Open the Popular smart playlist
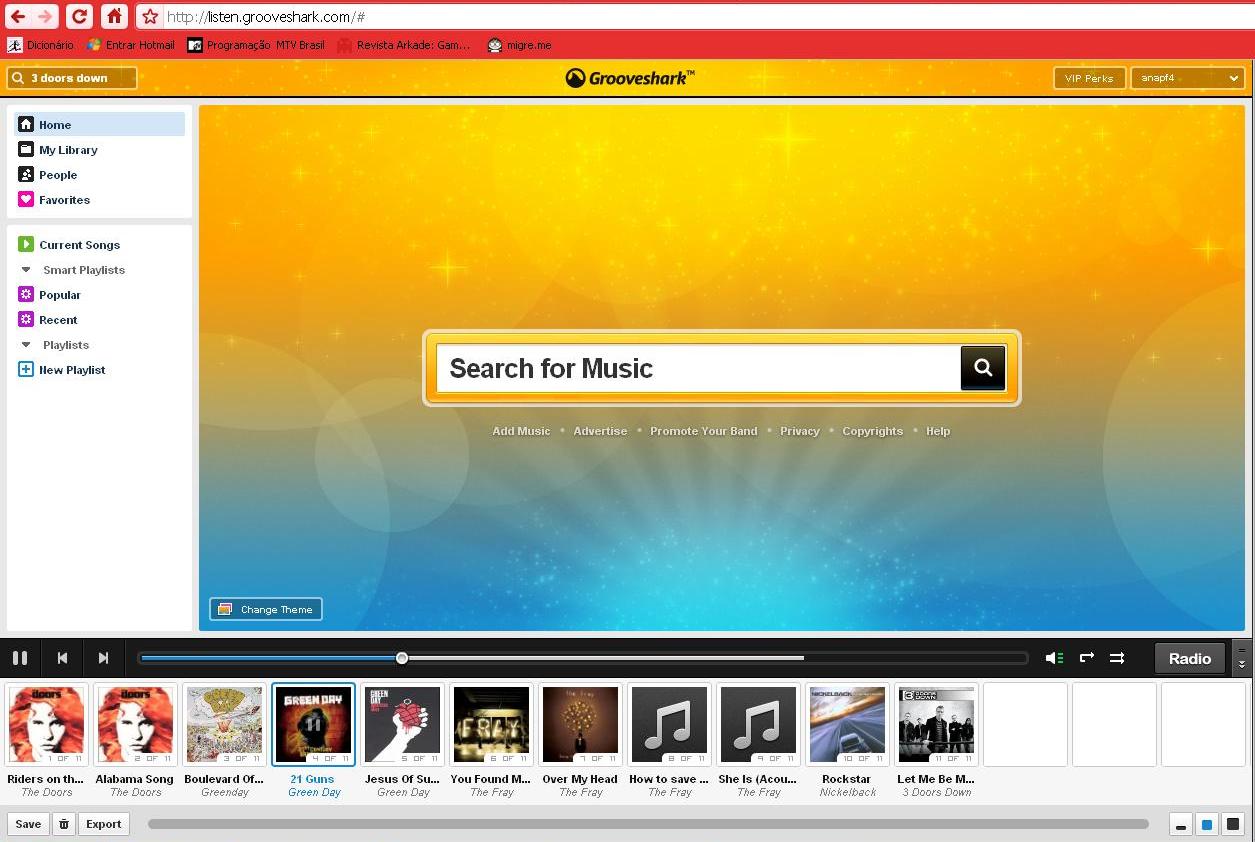This screenshot has height=842, width=1255. coord(99,295)
